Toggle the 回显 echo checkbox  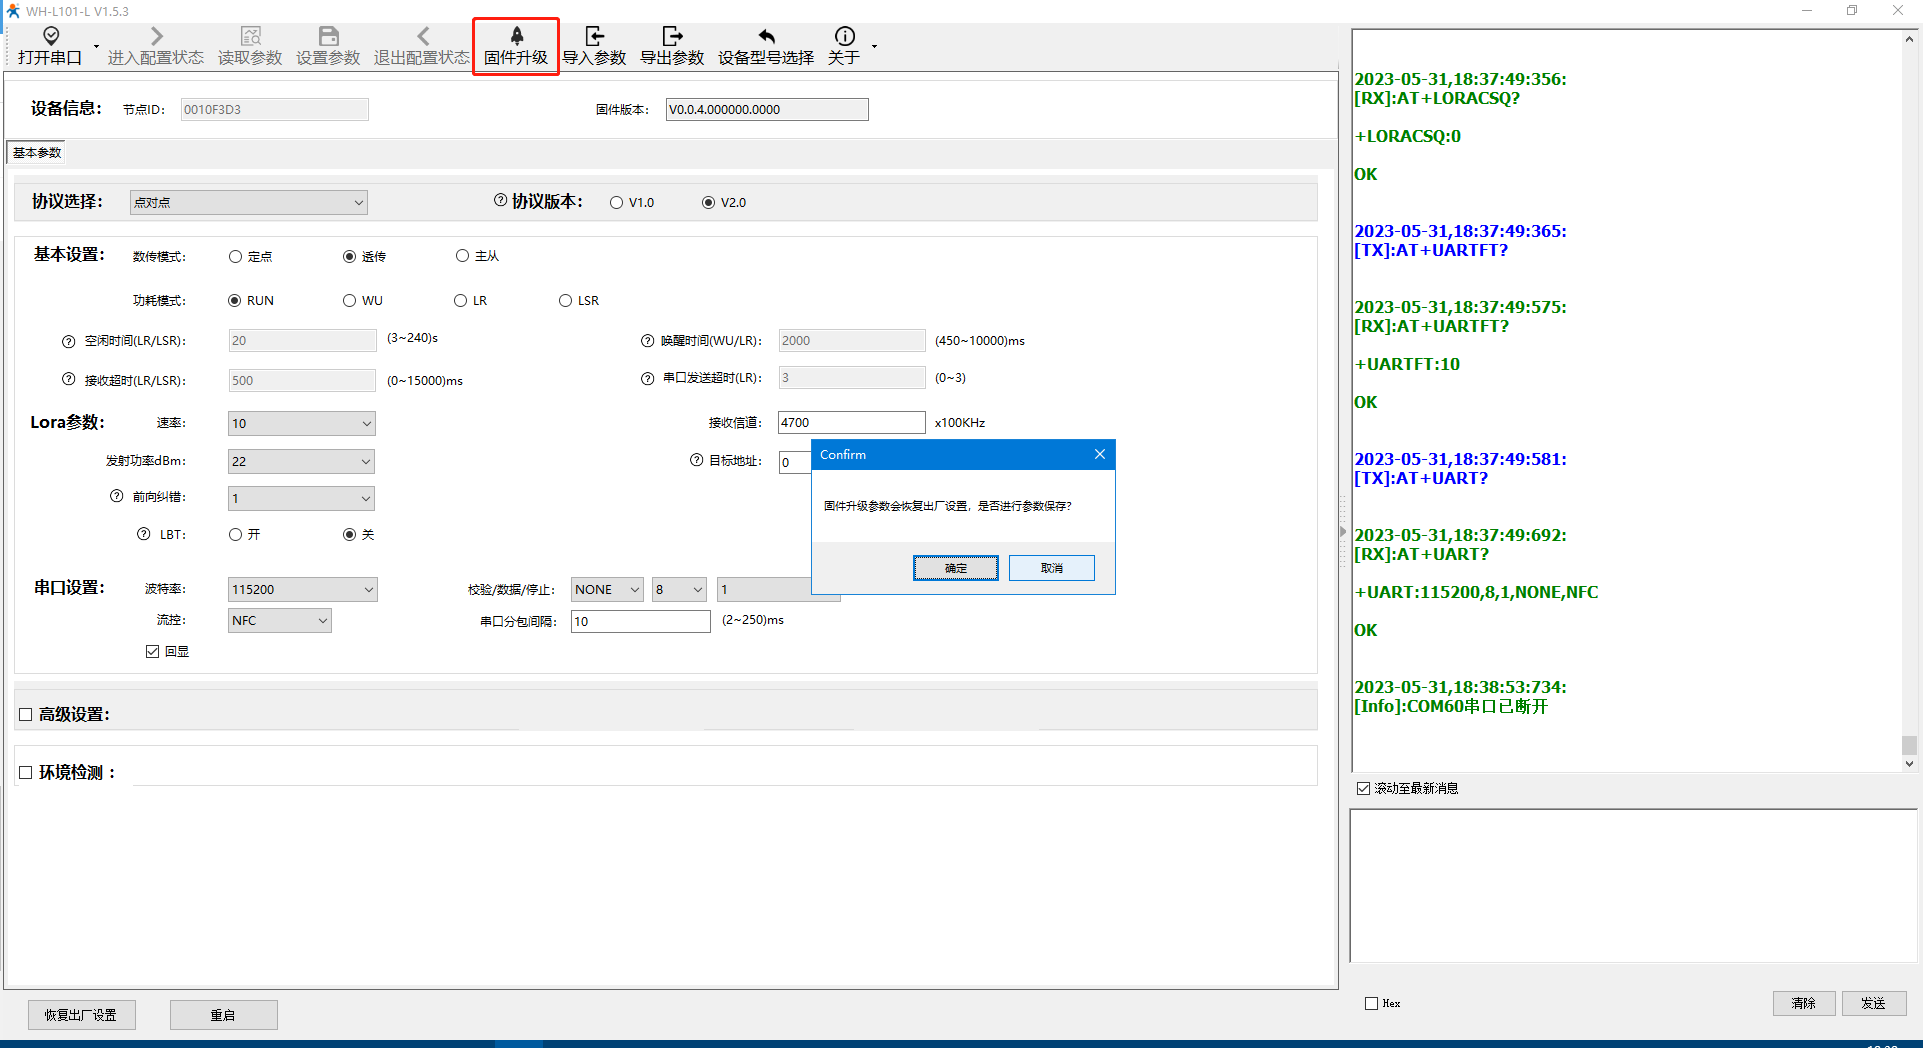[153, 652]
